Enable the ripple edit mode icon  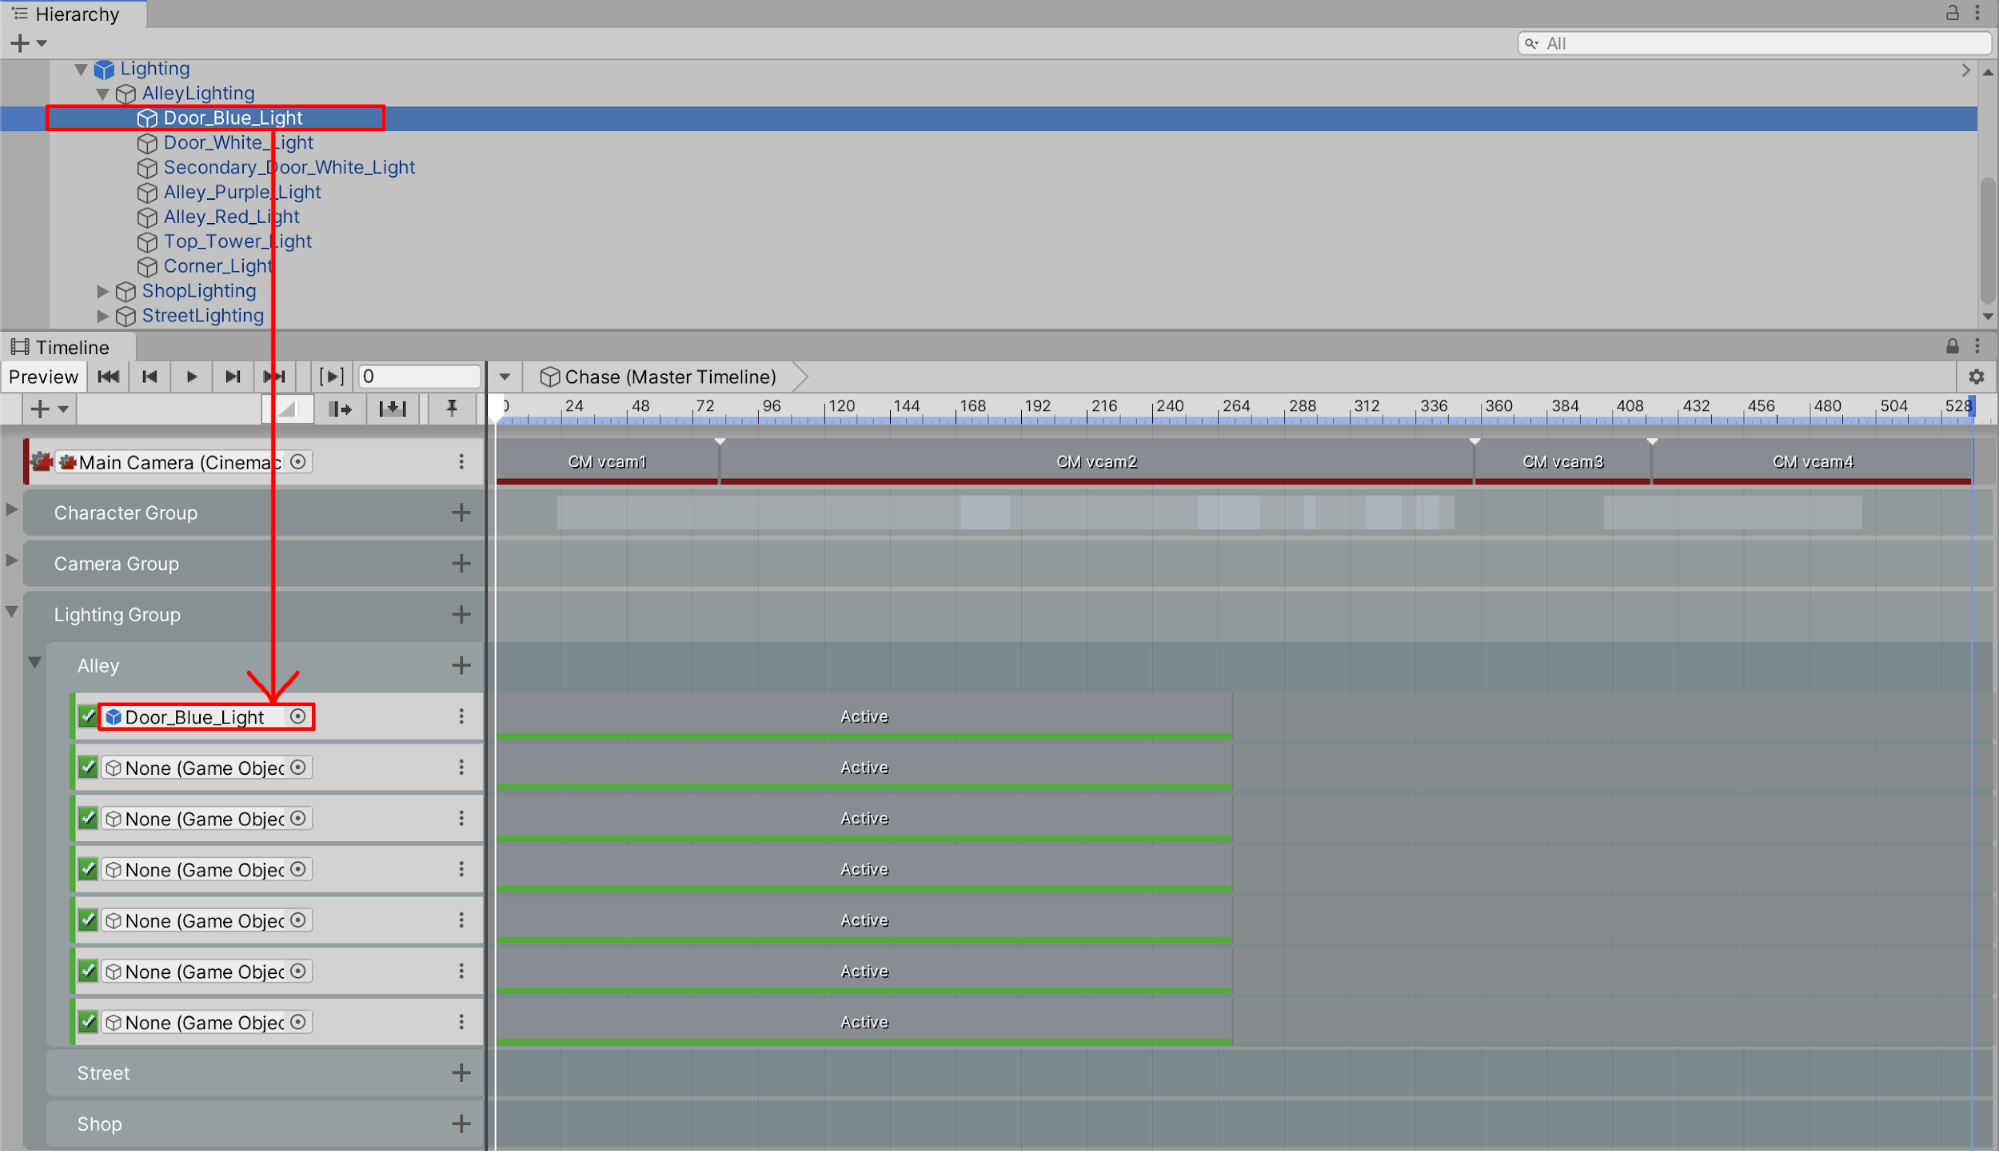[x=340, y=408]
